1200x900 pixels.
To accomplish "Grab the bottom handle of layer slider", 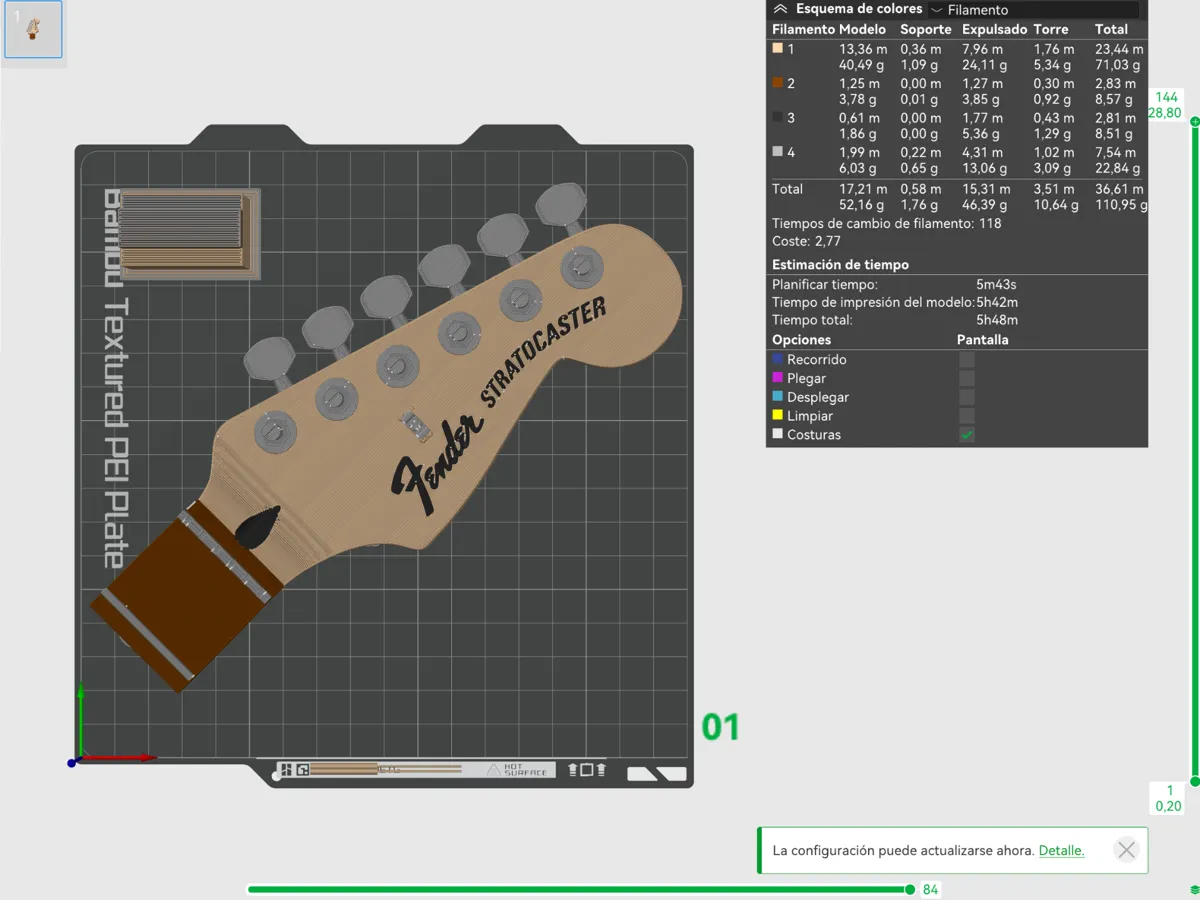I will point(1194,782).
